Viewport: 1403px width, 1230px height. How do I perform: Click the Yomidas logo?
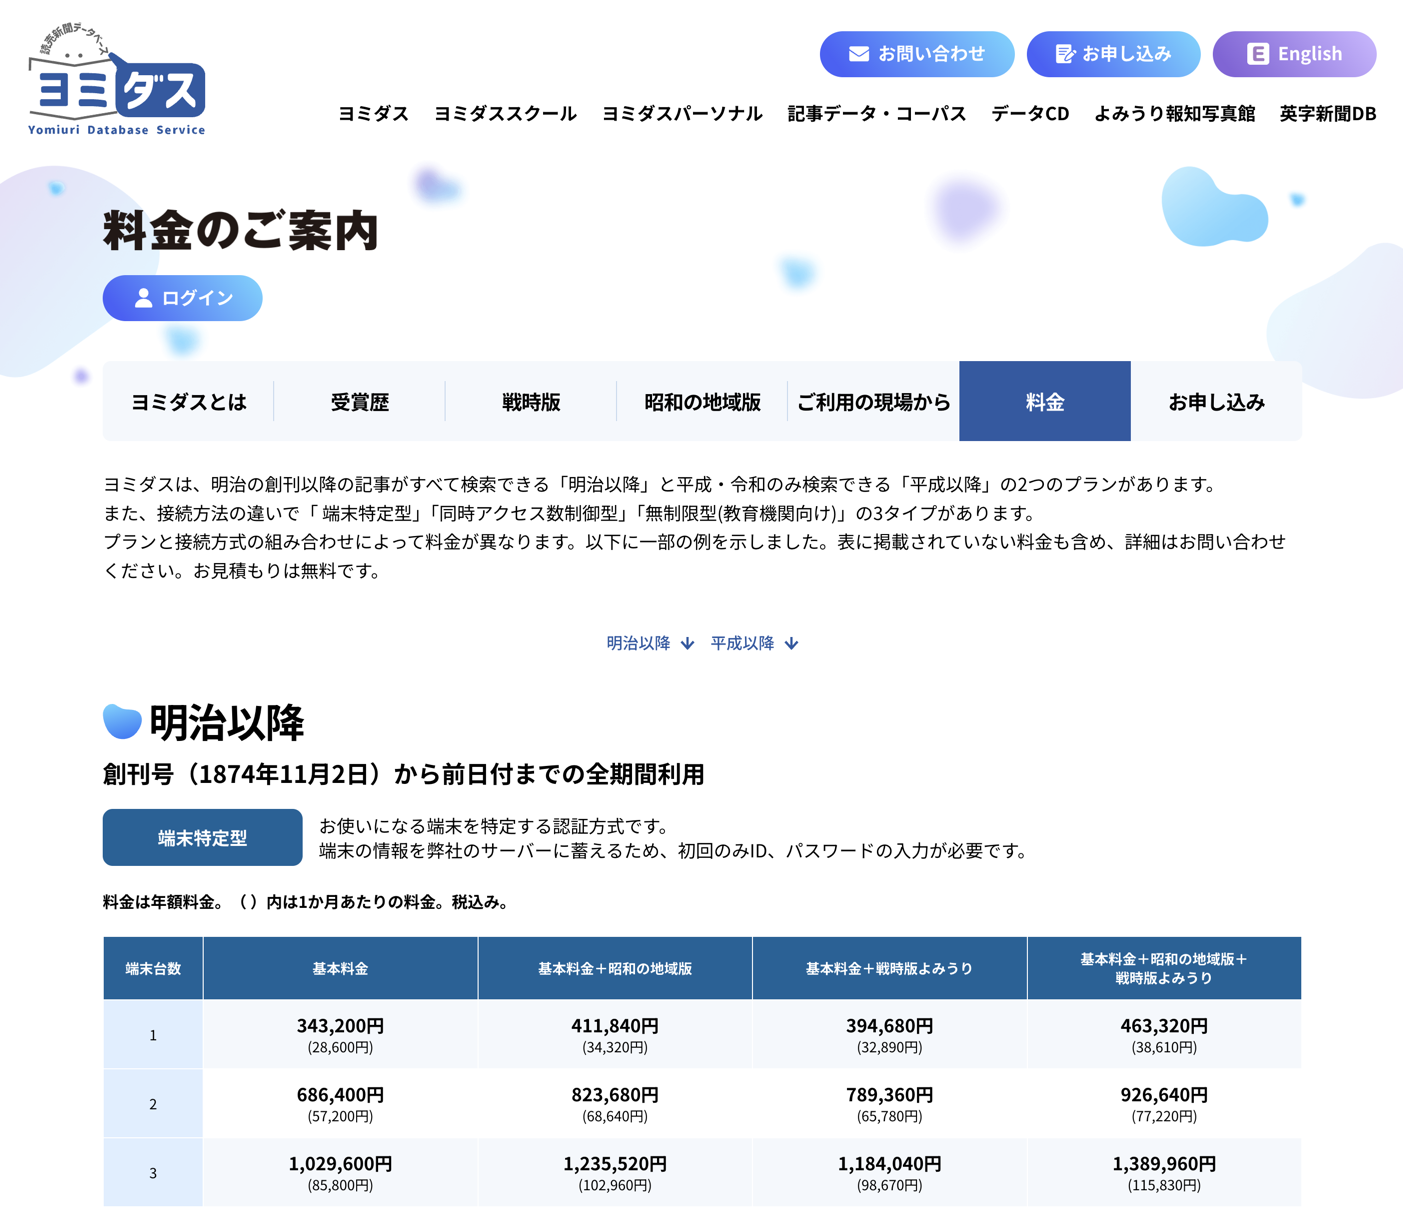(117, 80)
